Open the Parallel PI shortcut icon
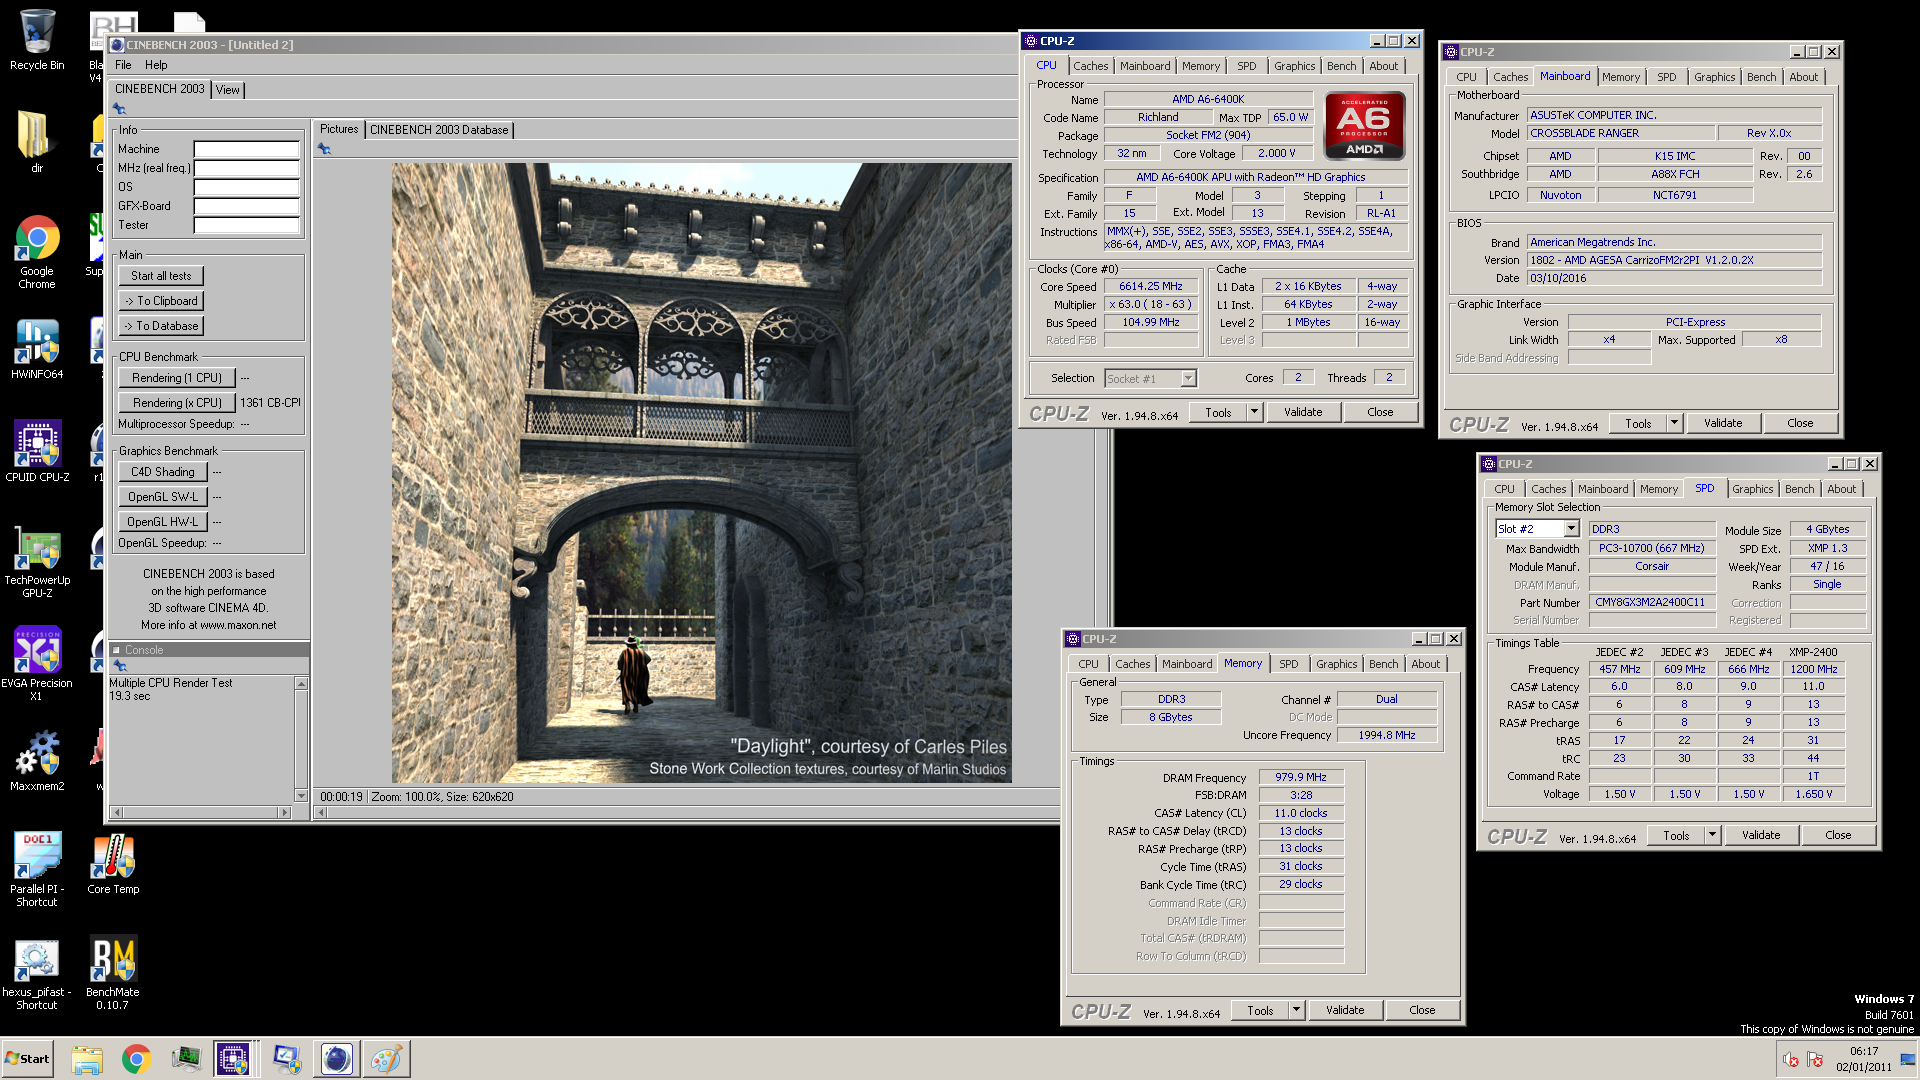Viewport: 1920px width, 1080px height. (x=37, y=870)
